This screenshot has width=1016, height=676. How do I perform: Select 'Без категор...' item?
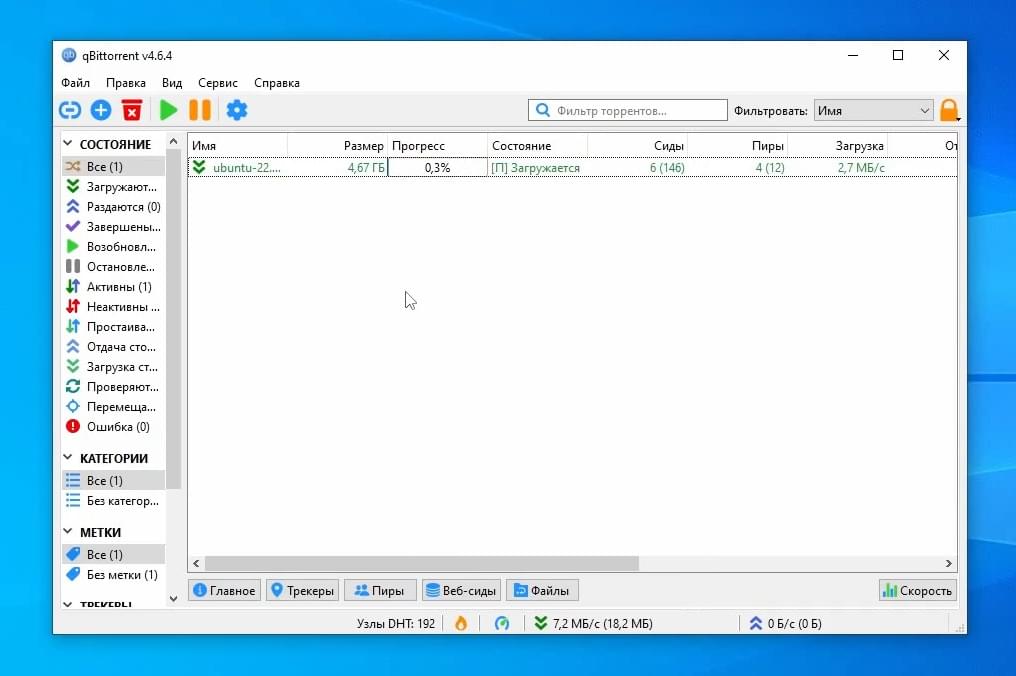113,500
